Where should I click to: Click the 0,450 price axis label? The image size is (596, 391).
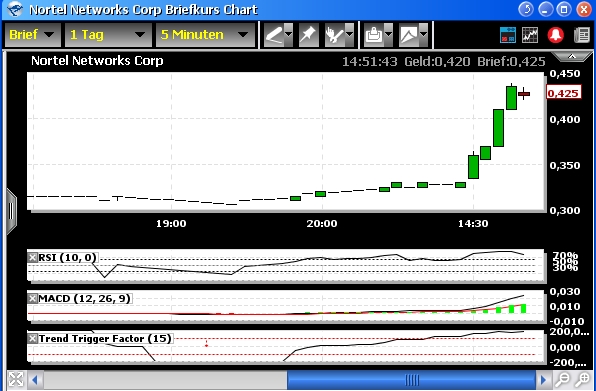[x=565, y=74]
